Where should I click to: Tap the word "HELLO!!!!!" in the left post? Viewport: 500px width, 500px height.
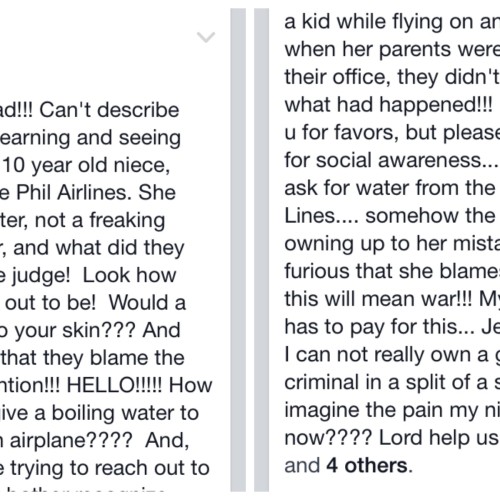click(114, 385)
